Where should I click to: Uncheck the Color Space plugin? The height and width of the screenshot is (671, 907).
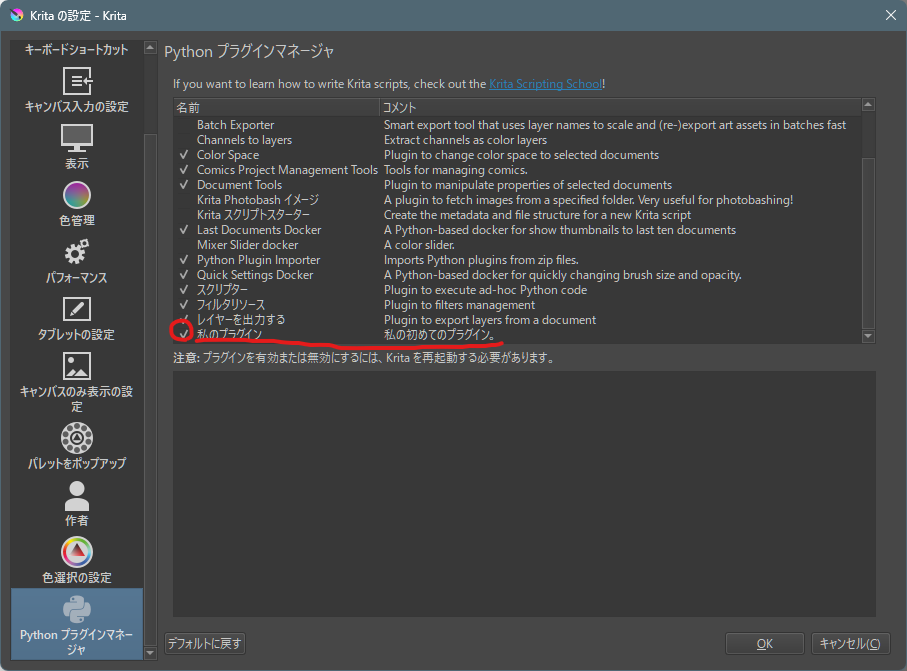pos(184,155)
